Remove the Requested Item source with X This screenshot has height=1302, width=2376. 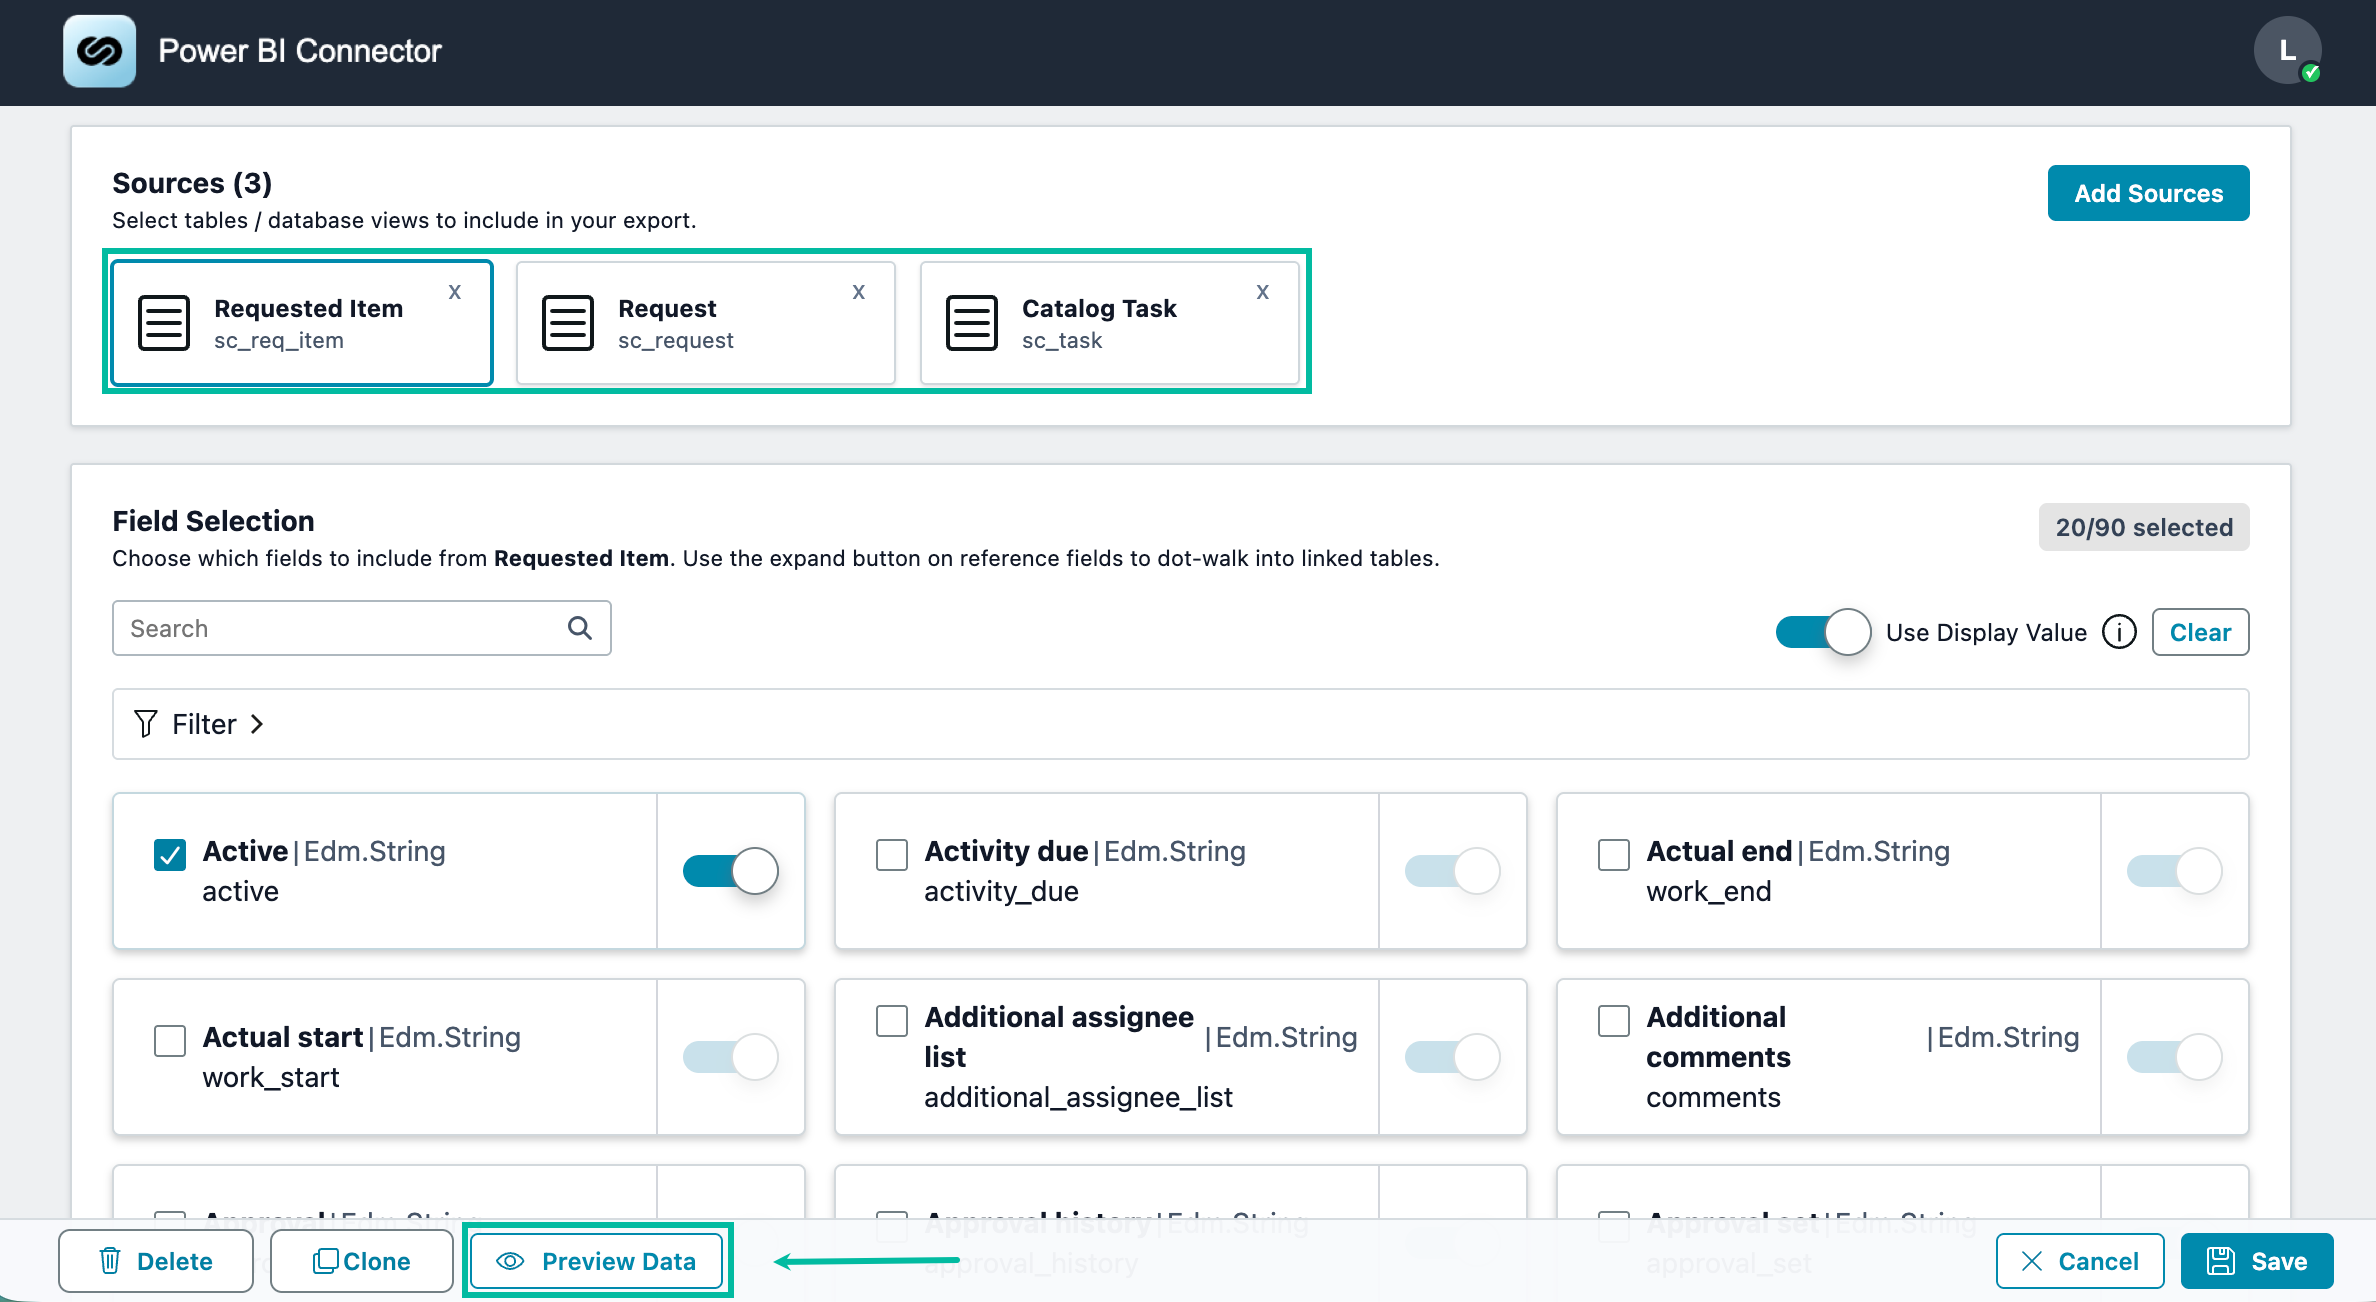pos(455,292)
